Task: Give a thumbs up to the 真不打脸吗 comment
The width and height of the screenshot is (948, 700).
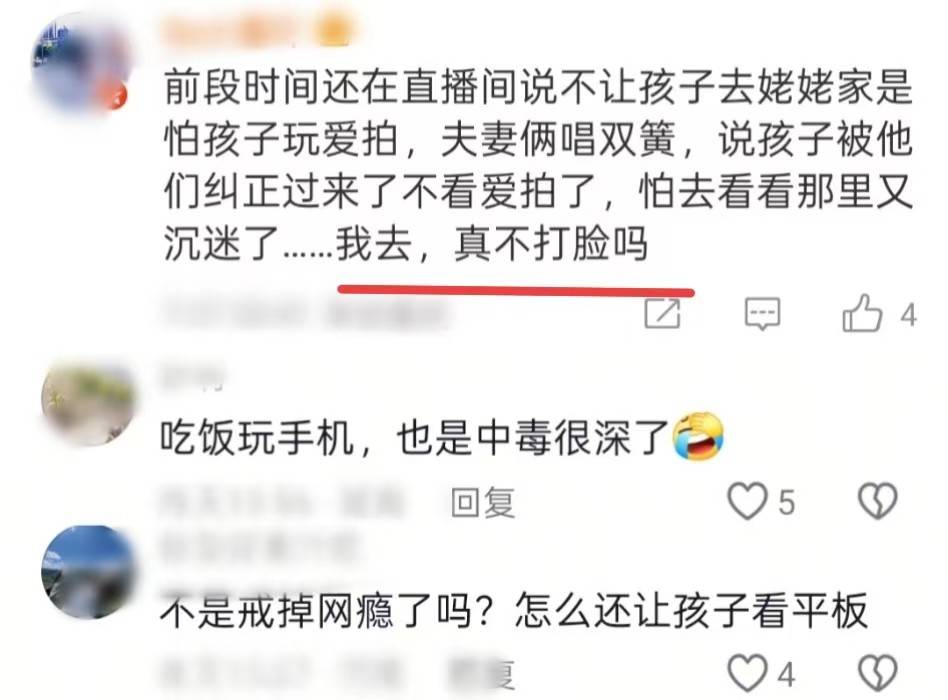Action: (862, 313)
